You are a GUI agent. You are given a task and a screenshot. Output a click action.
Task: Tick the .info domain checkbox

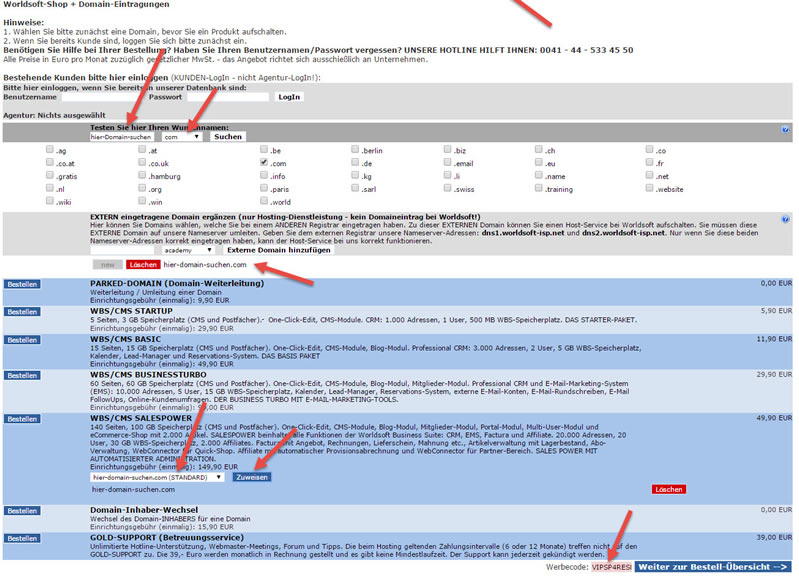(x=264, y=175)
